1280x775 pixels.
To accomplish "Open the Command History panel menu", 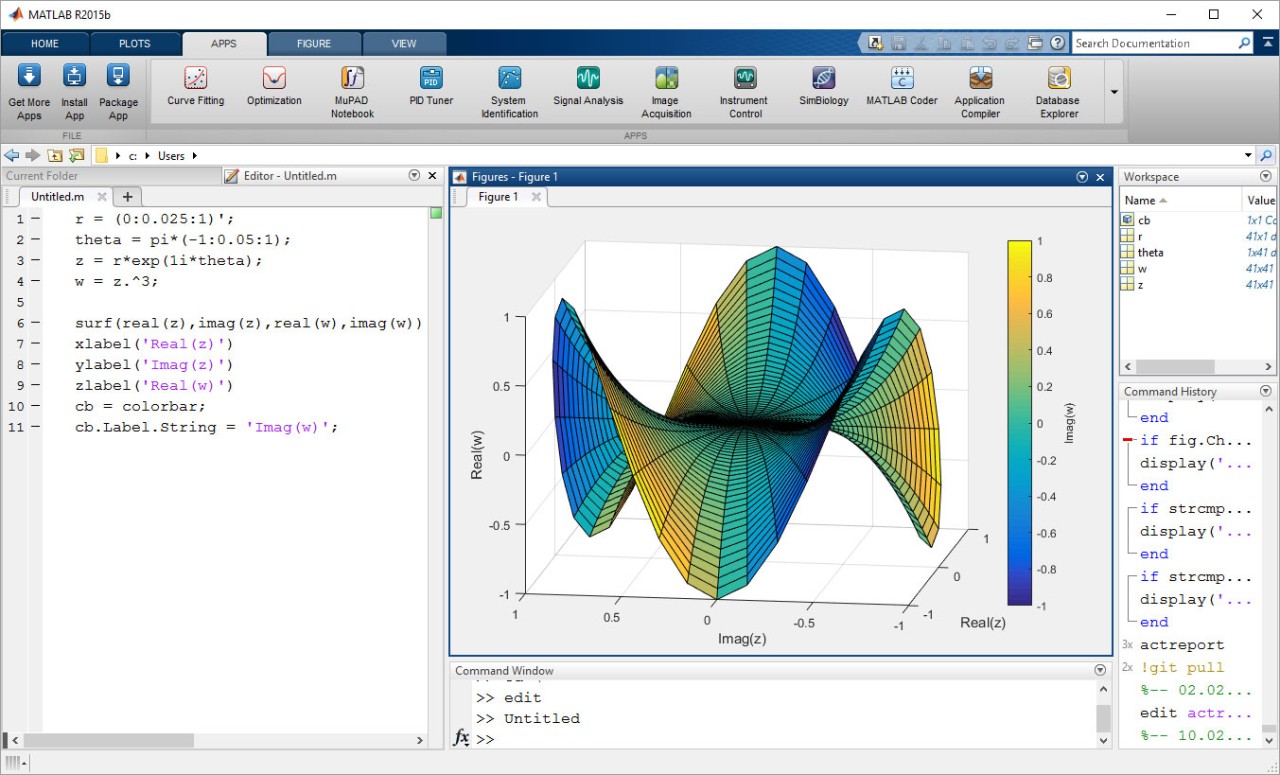I will (1265, 391).
